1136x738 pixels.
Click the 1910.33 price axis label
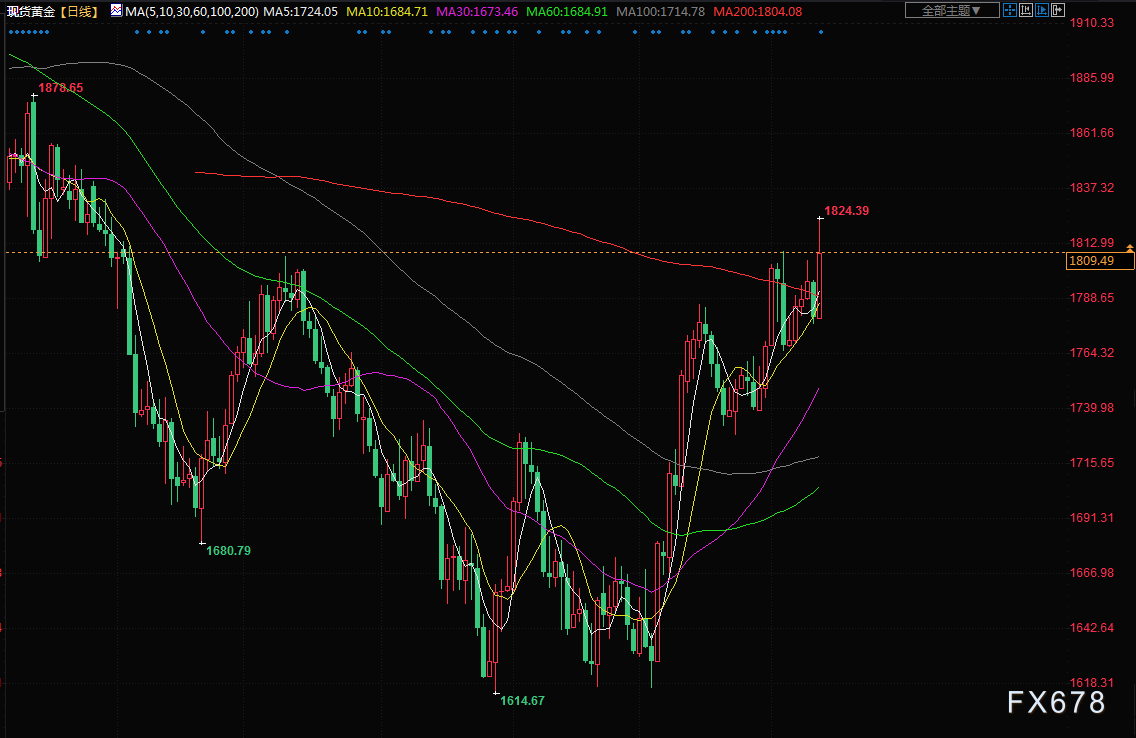[1092, 22]
